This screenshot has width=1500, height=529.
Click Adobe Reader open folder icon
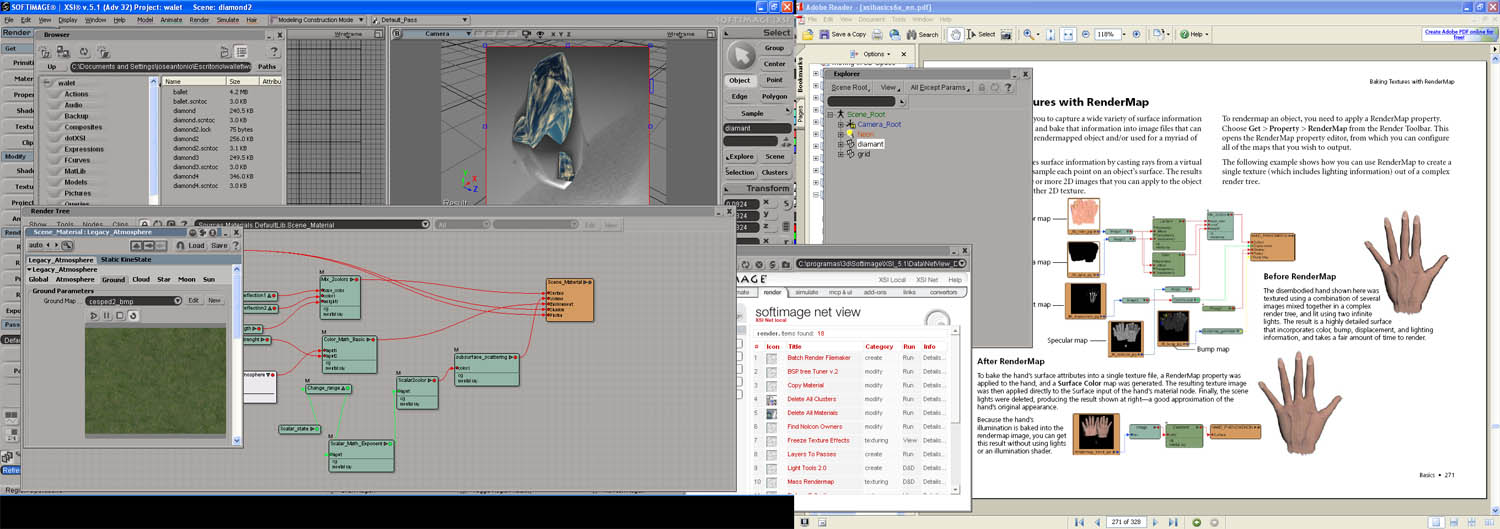tap(808, 34)
